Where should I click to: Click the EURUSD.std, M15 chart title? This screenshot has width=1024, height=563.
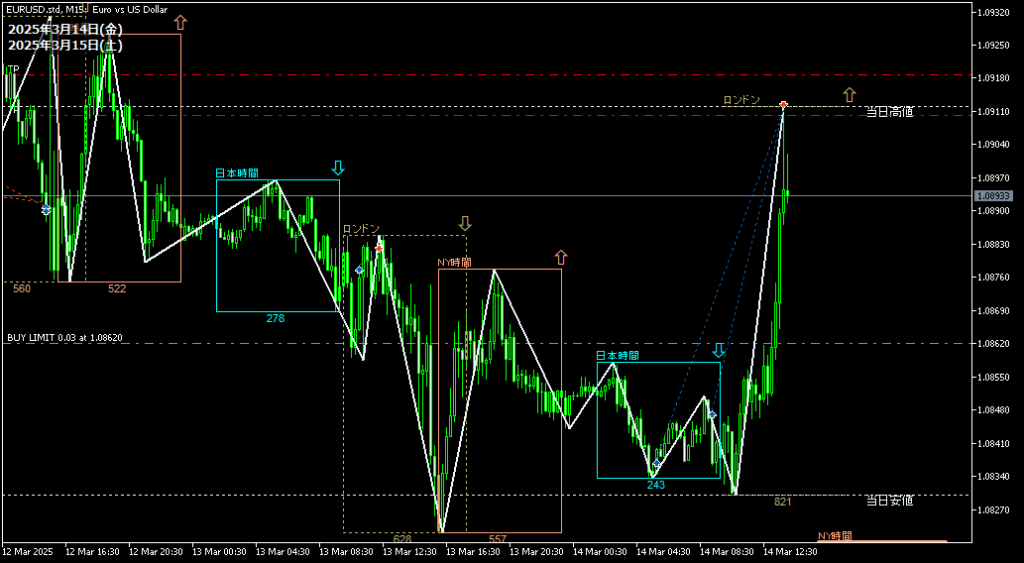click(x=46, y=9)
